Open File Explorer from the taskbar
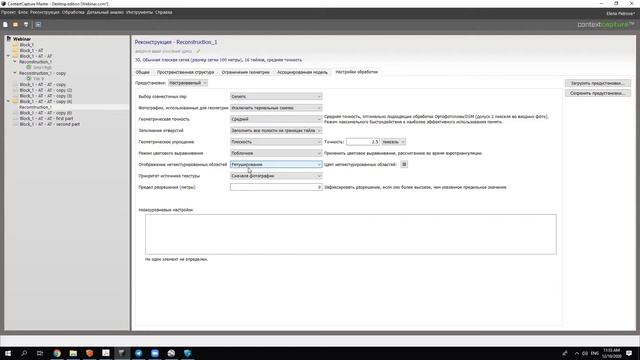 coord(73,353)
